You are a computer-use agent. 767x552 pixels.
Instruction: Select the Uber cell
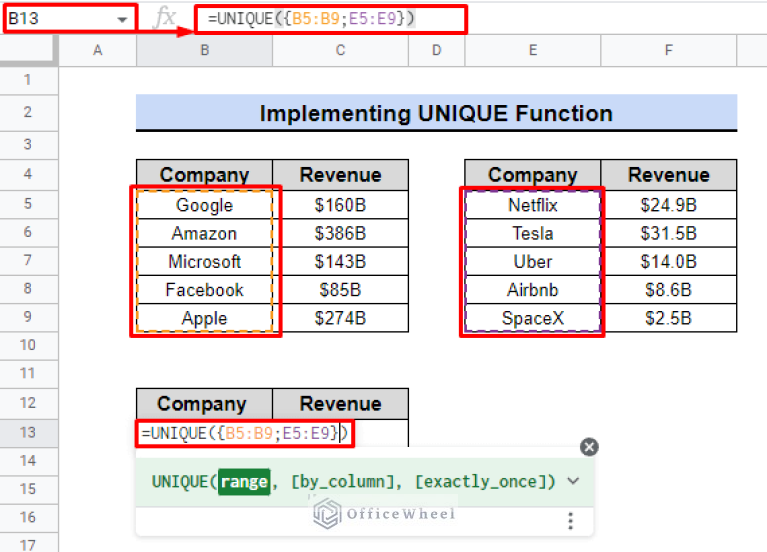click(533, 261)
